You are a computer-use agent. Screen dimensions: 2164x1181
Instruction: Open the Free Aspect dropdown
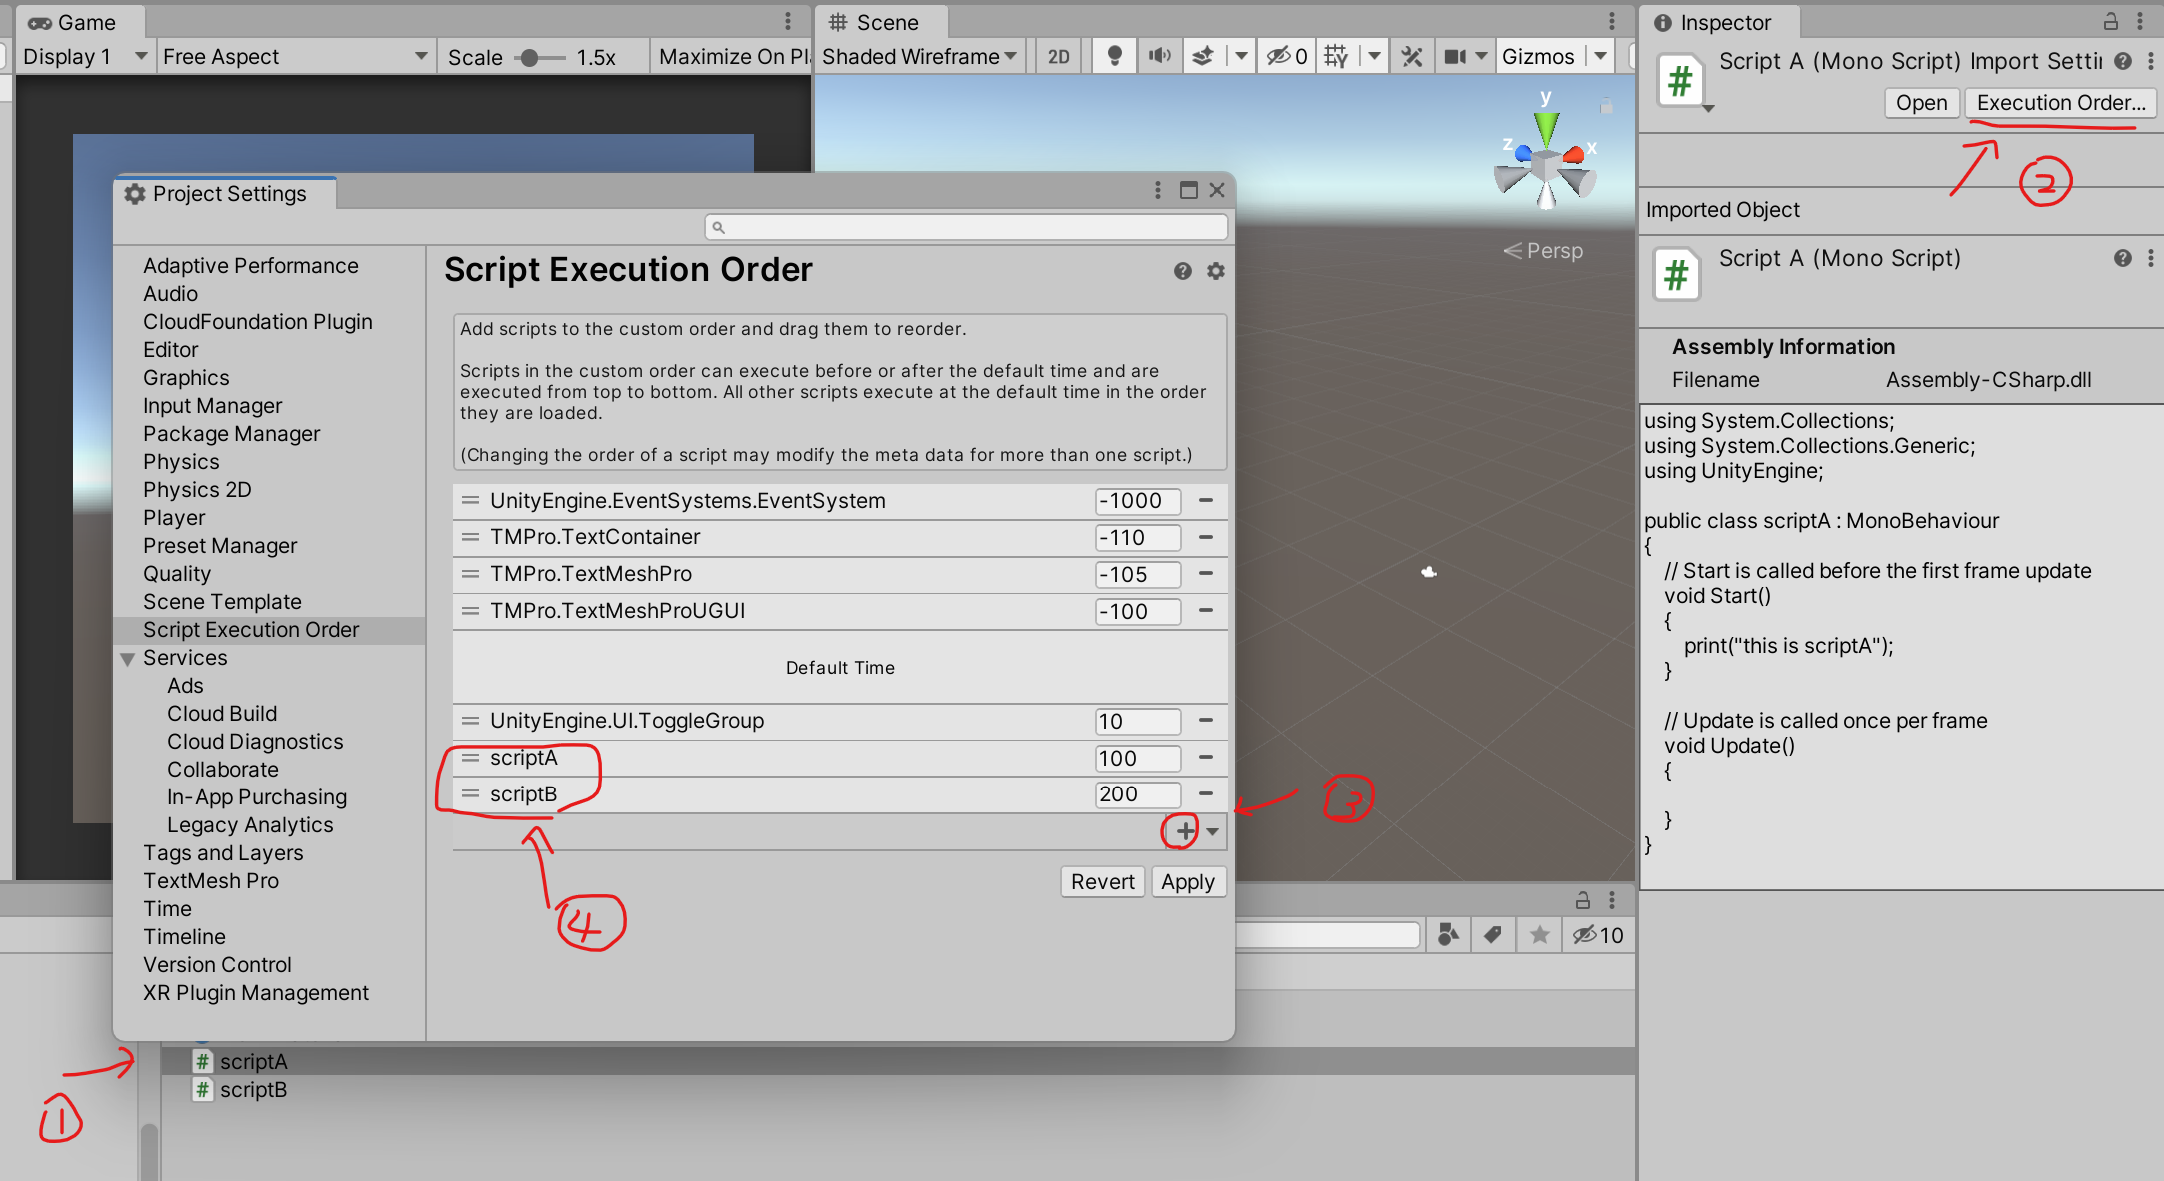click(x=294, y=57)
